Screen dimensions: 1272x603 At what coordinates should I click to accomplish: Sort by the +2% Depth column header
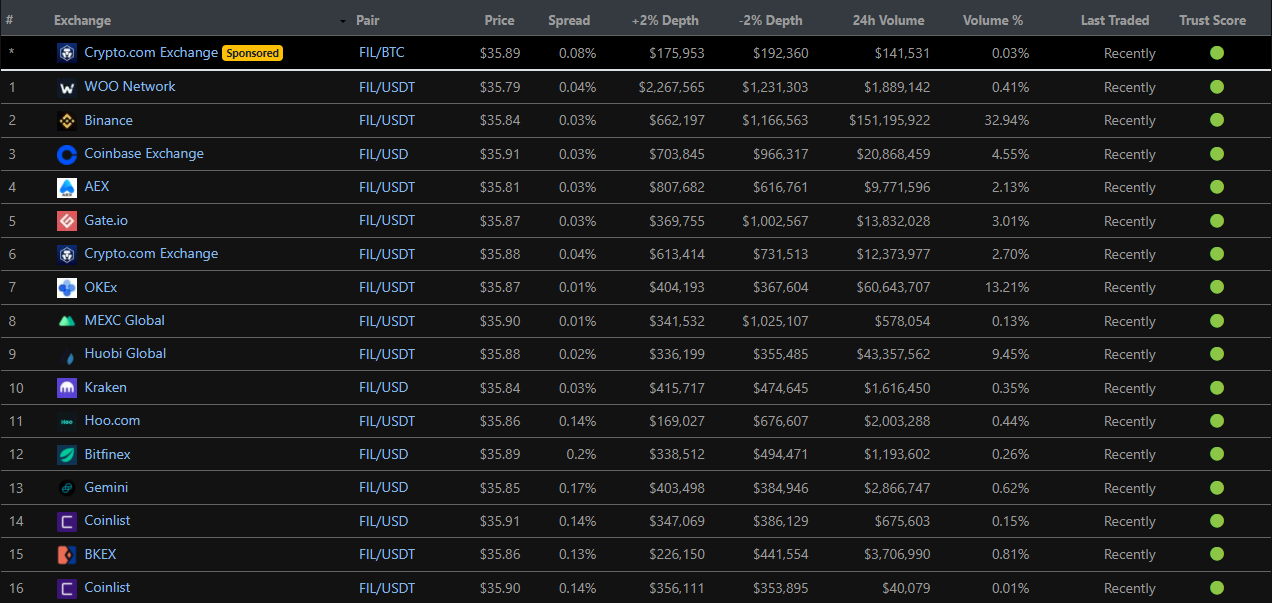pos(665,20)
